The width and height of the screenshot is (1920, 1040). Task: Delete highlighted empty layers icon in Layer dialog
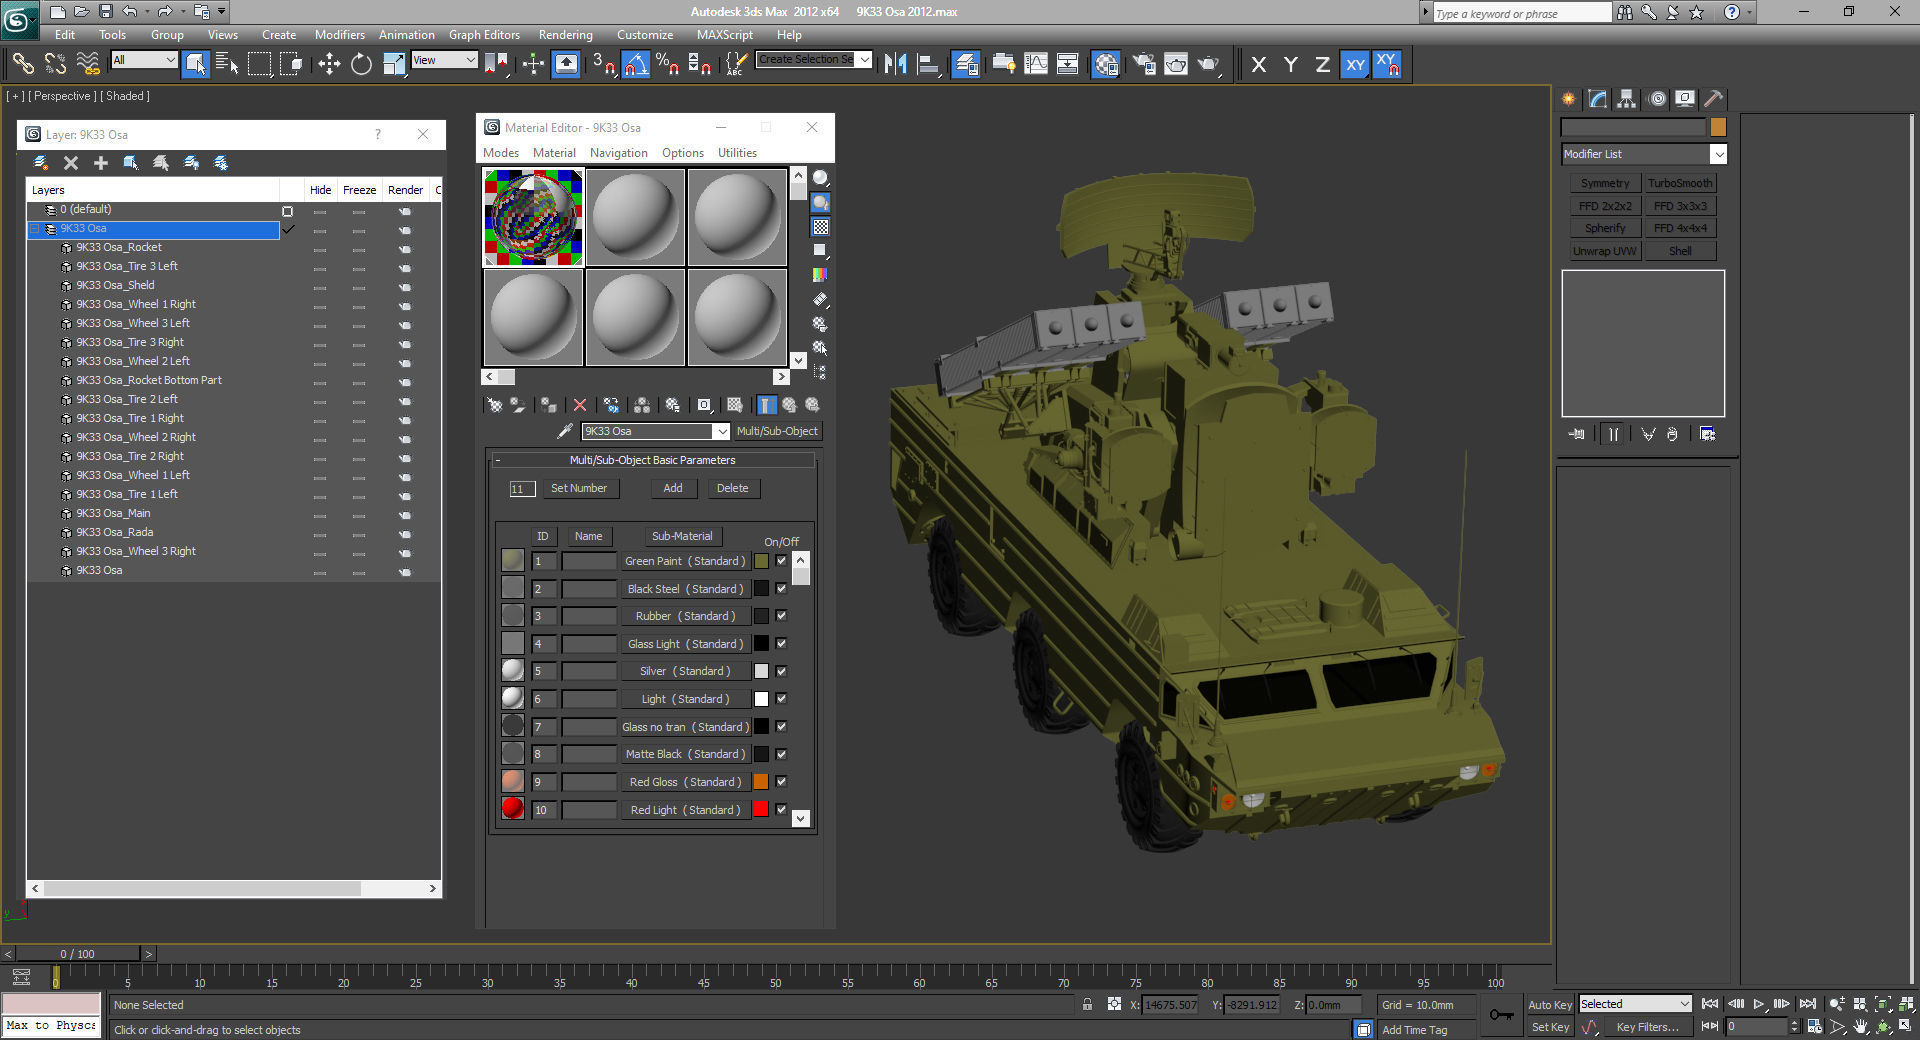click(x=71, y=162)
